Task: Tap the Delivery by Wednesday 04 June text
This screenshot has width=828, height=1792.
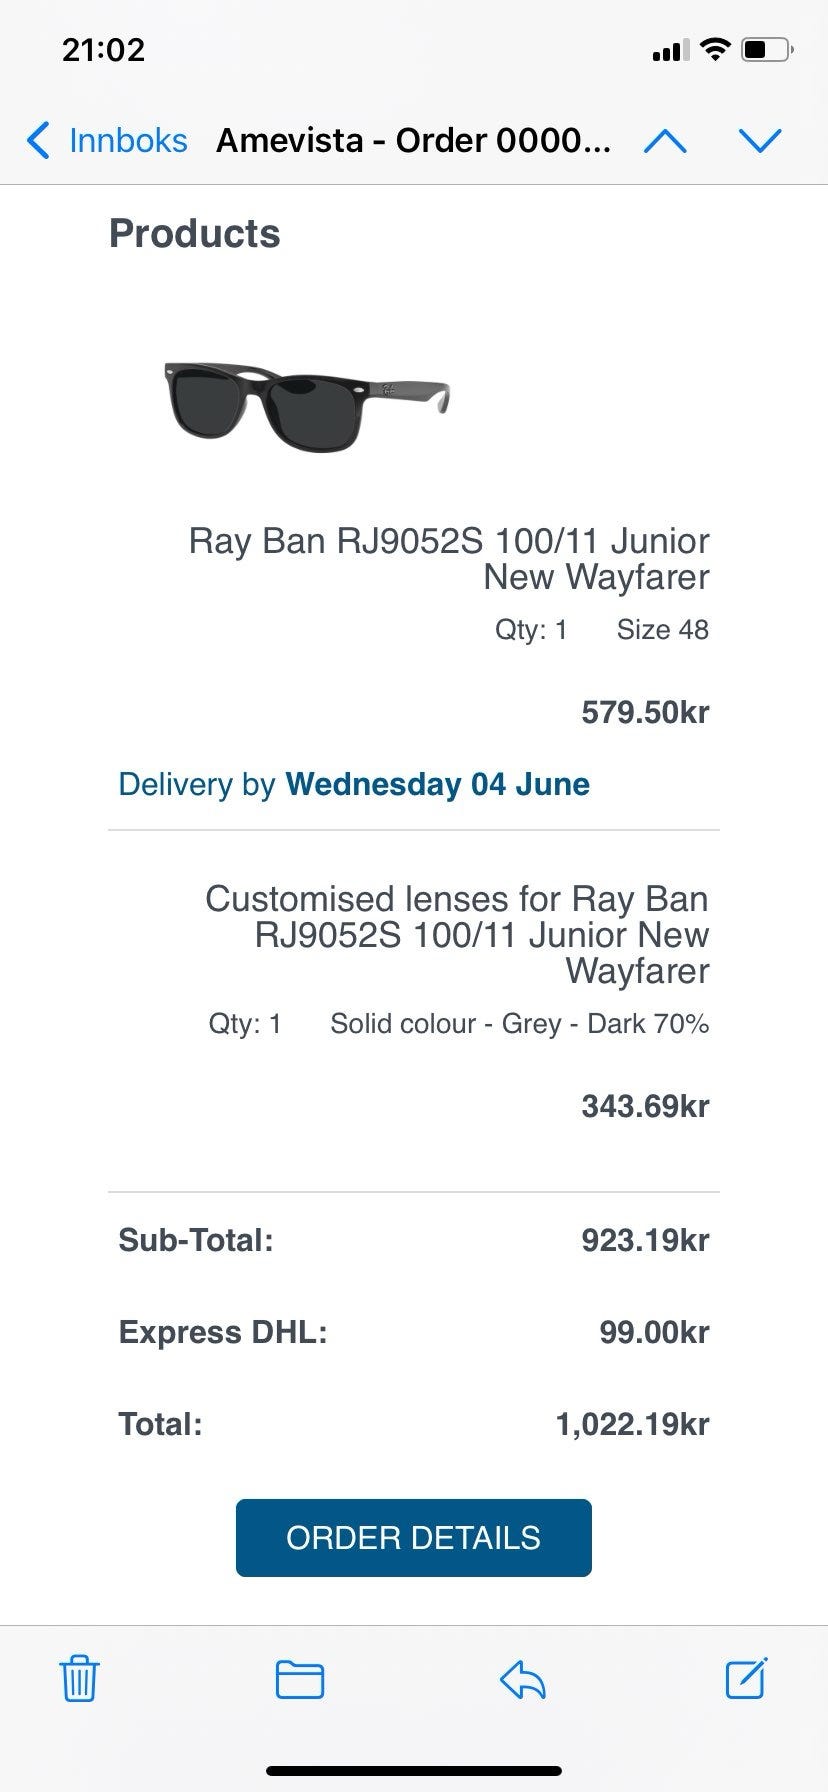Action: 354,784
